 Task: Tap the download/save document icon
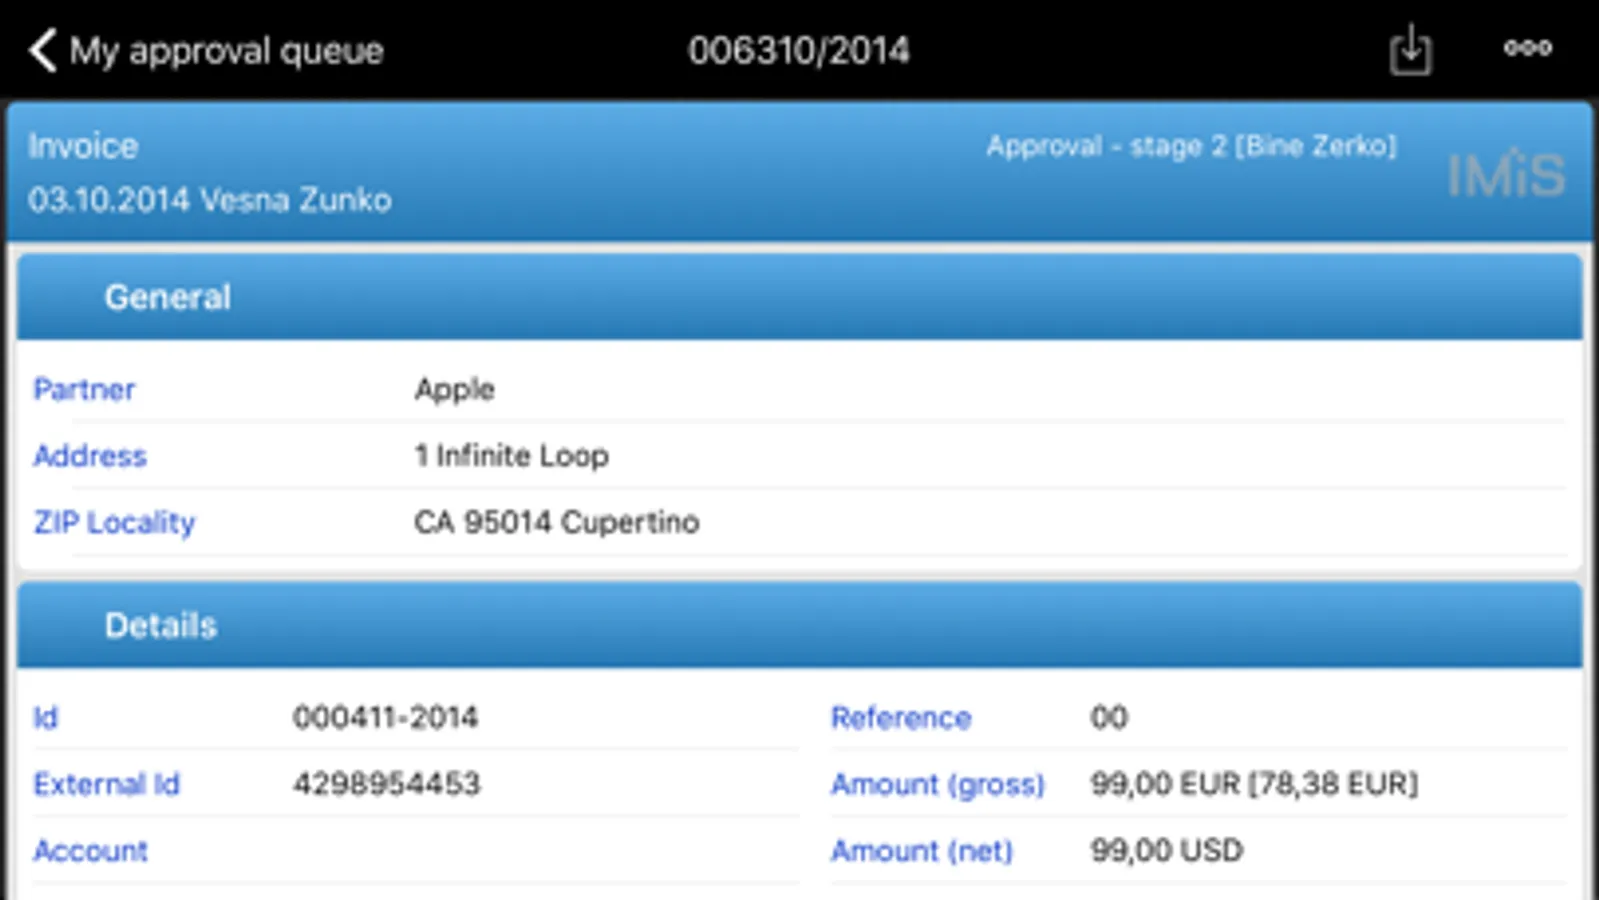click(x=1410, y=50)
